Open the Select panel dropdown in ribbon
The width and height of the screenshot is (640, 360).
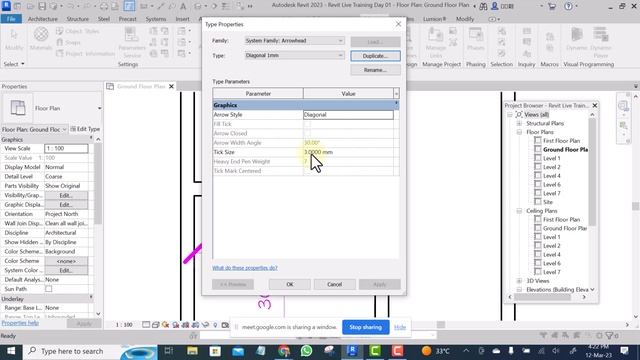[x=14, y=64]
